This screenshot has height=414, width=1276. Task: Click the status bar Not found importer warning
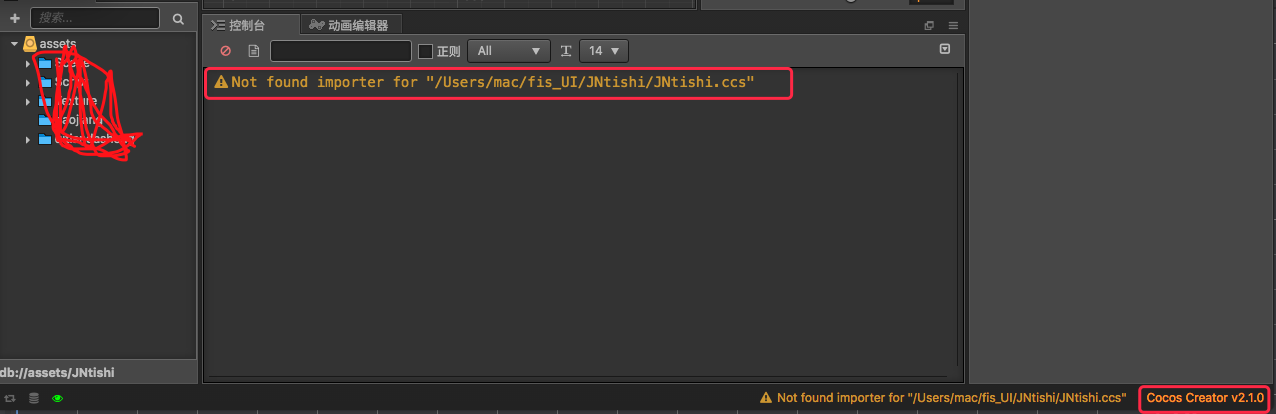pos(943,397)
